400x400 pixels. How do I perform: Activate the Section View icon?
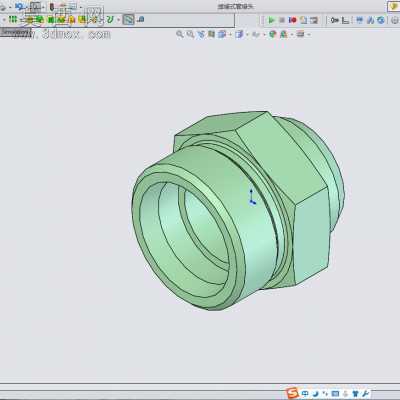pos(211,34)
